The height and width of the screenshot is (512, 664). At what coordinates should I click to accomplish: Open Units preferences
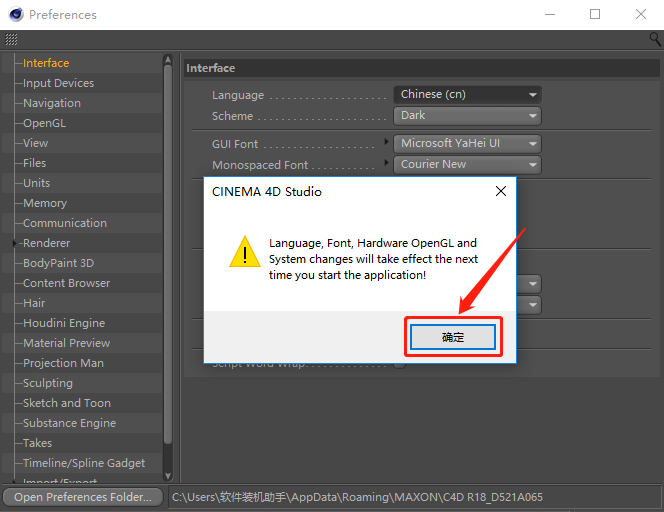coord(36,183)
